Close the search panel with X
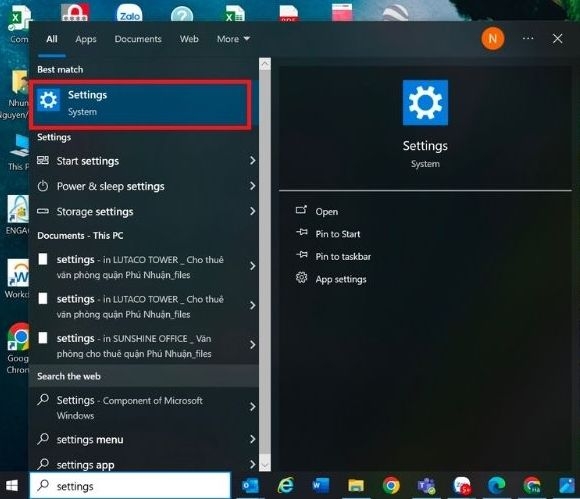Image resolution: width=580 pixels, height=499 pixels. pos(557,38)
